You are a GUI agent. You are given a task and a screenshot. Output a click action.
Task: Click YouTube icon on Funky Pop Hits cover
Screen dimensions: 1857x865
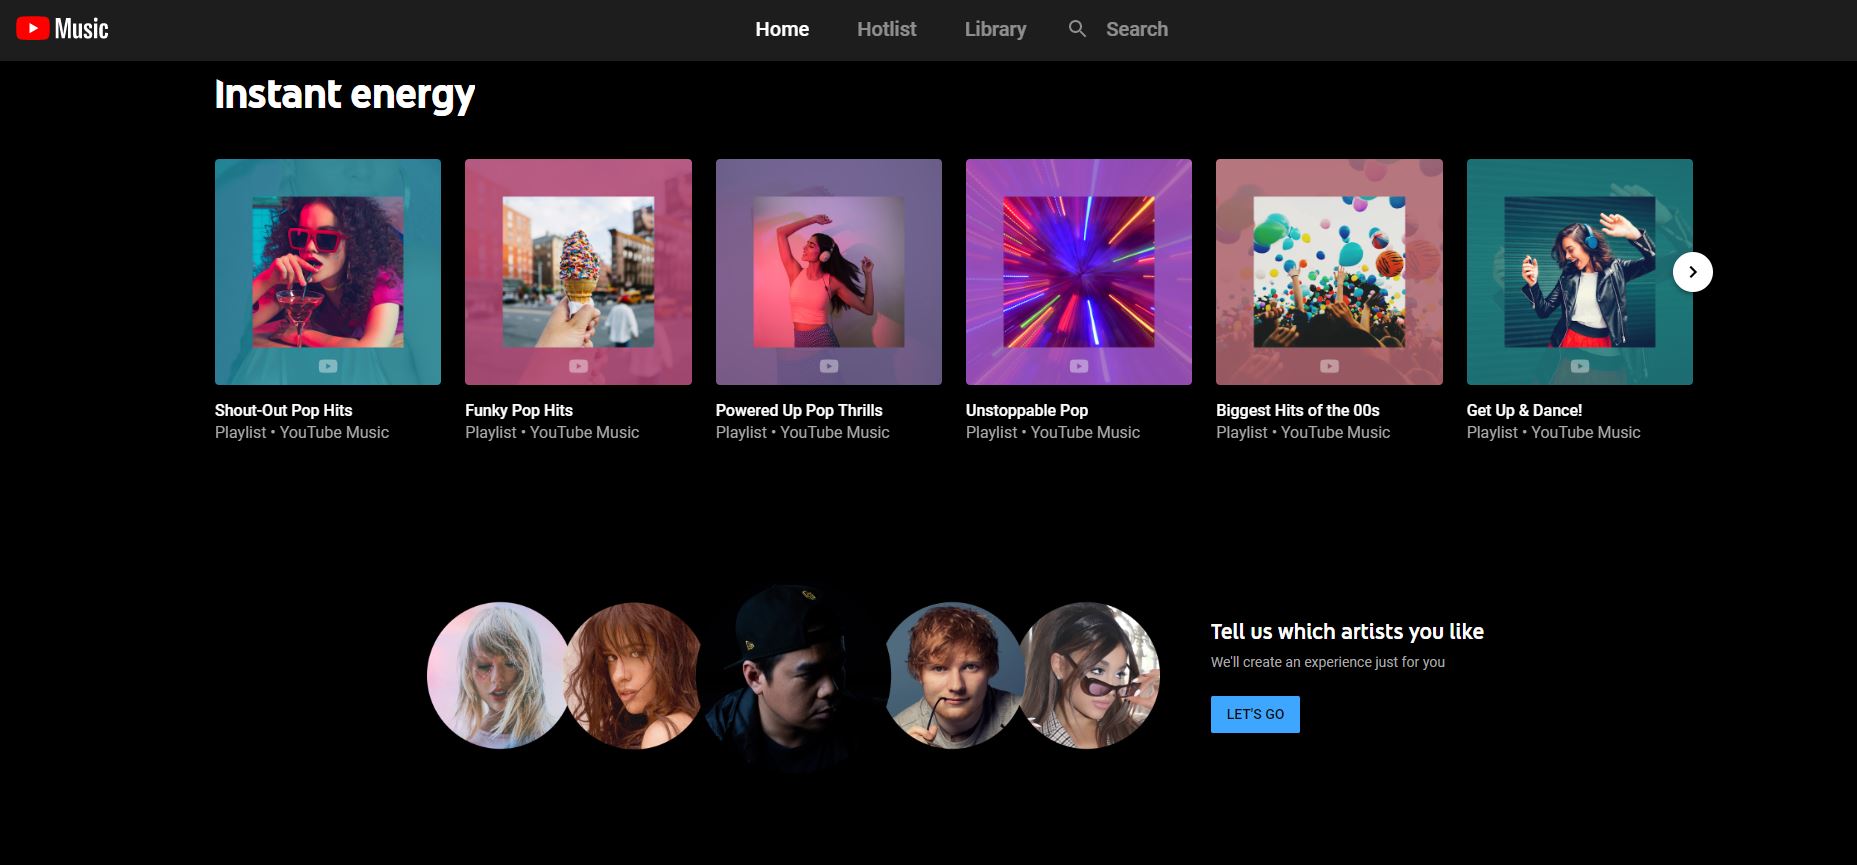(578, 366)
